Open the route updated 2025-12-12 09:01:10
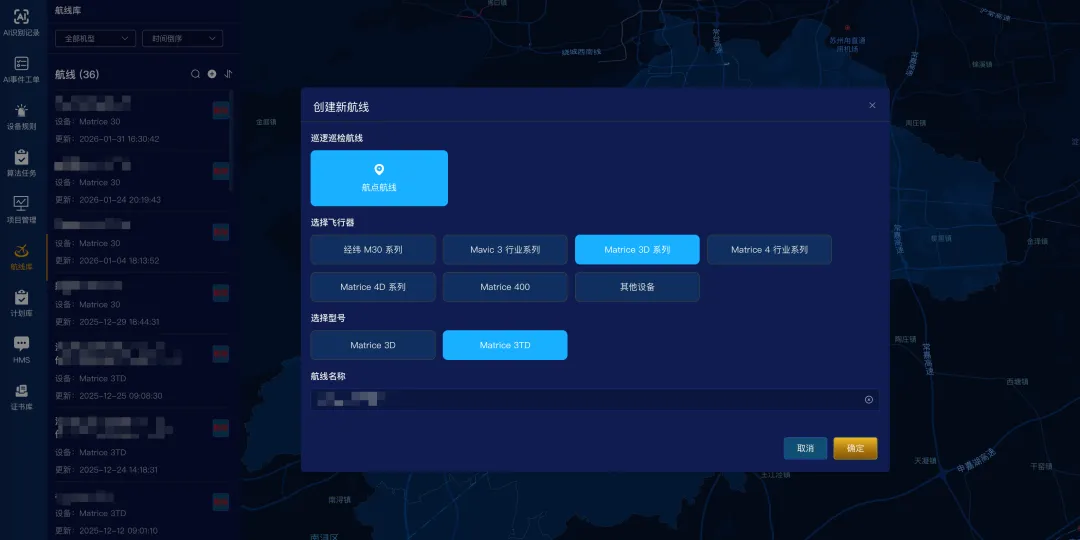This screenshot has height=540, width=1080. pyautogui.click(x=141, y=511)
